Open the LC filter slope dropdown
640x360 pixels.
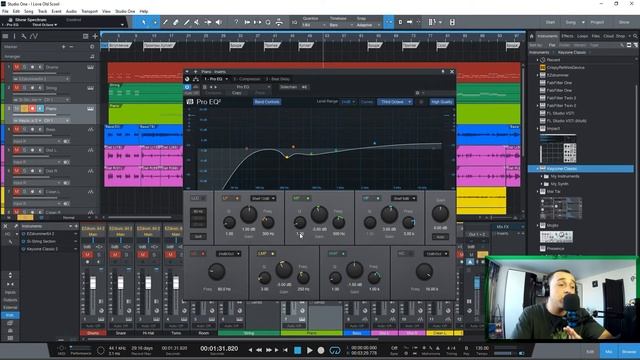(x=228, y=253)
